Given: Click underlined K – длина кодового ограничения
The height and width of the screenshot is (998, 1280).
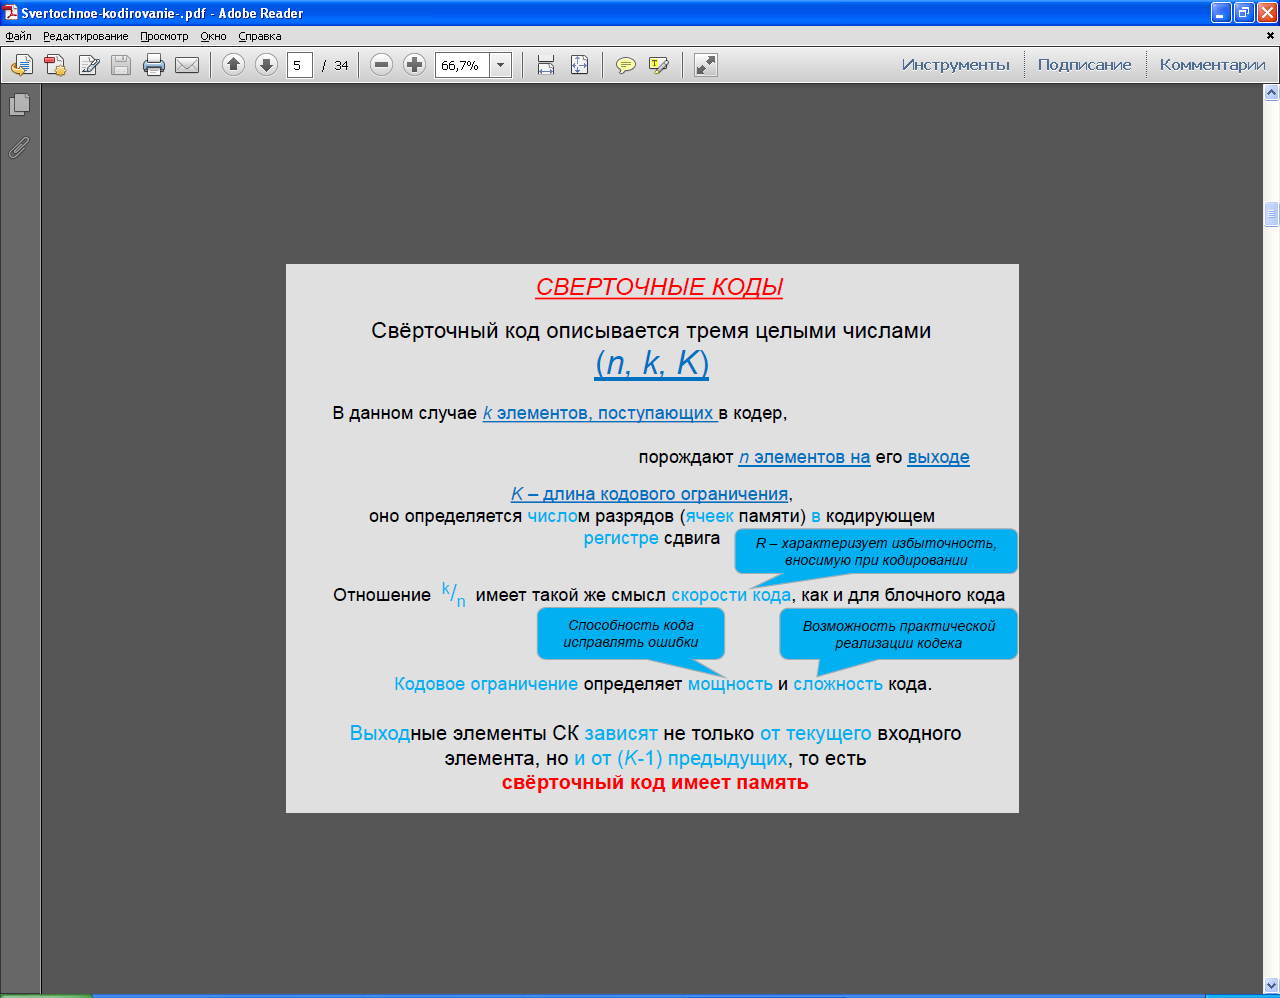Looking at the screenshot, I should [x=650, y=494].
